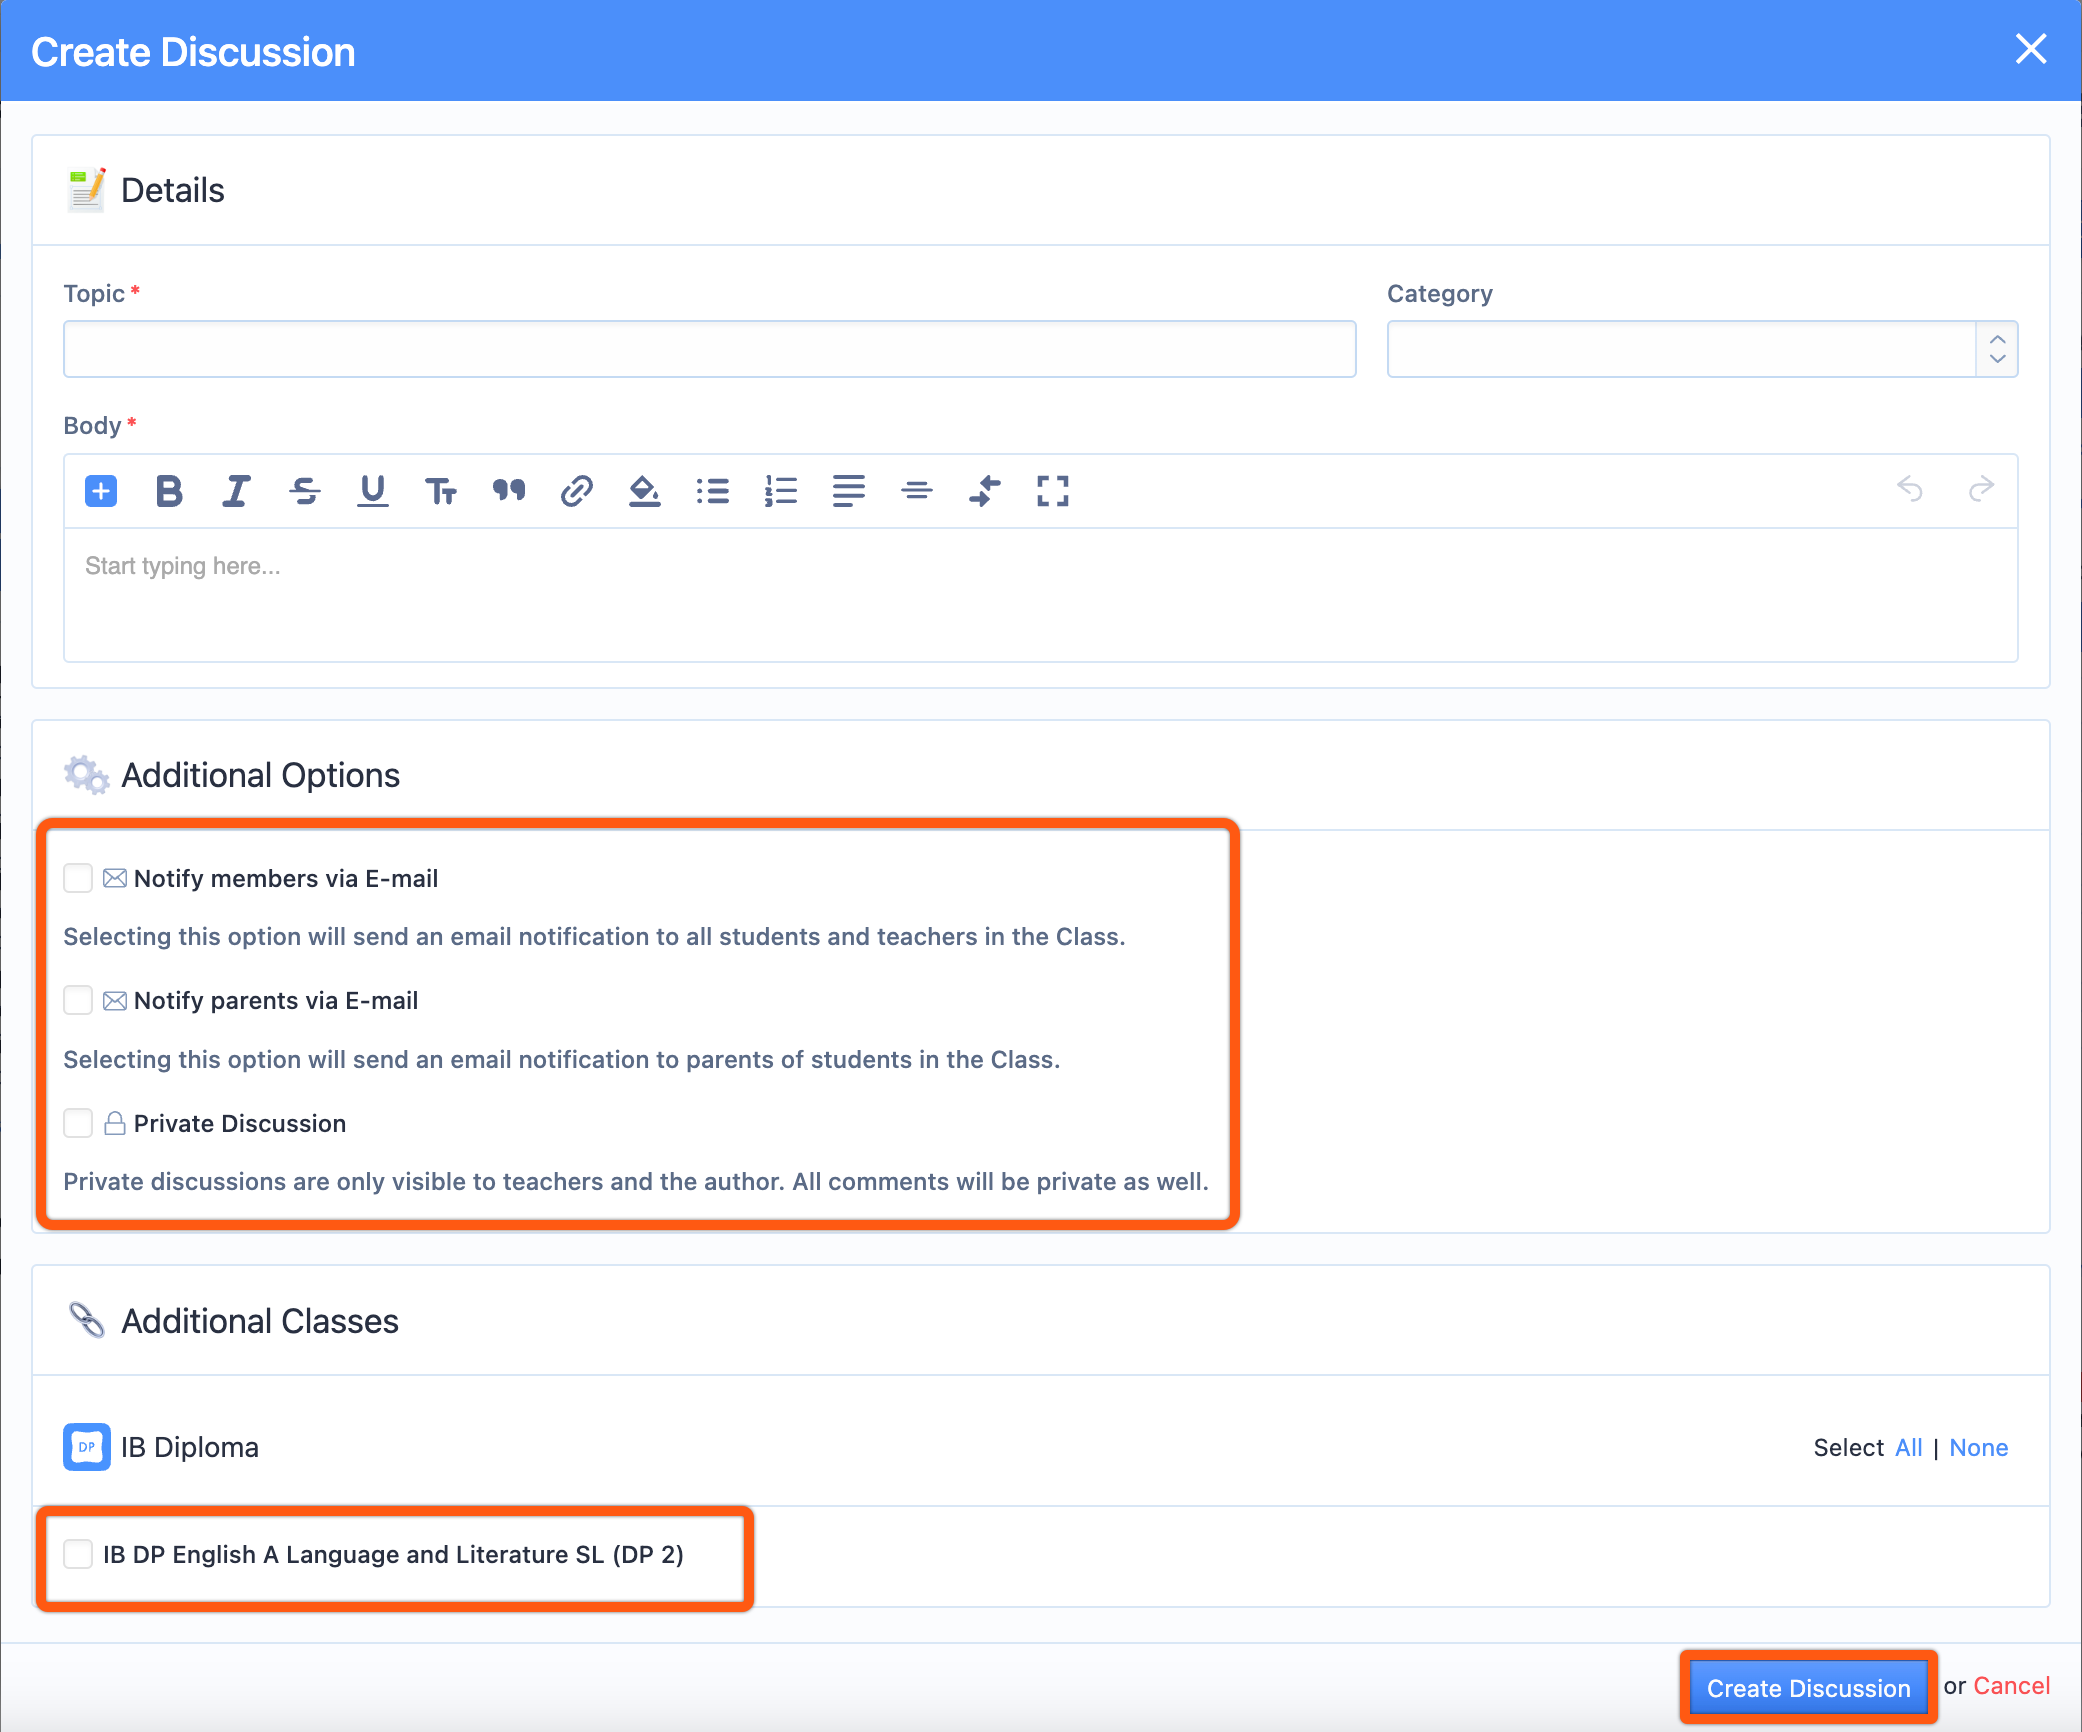
Task: Underline the selected text
Action: pyautogui.click(x=373, y=491)
